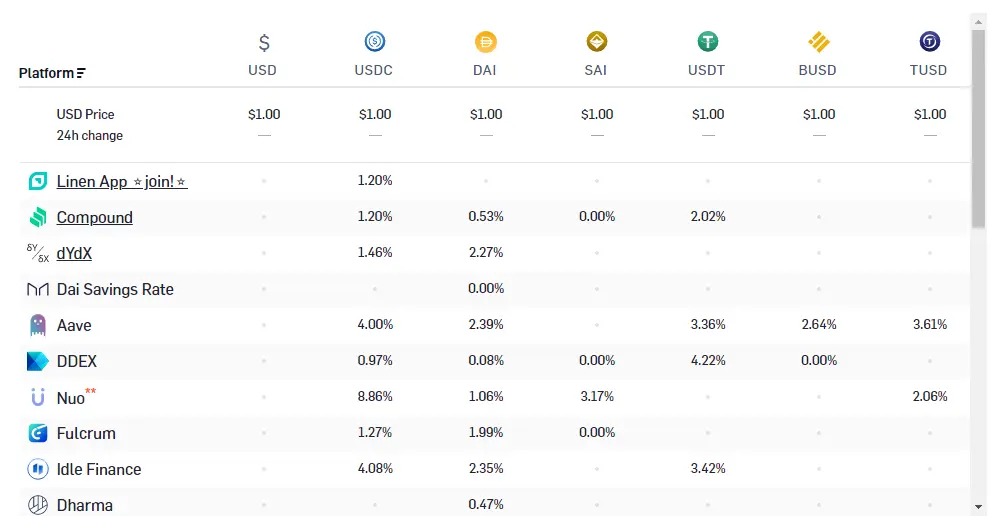
Task: Click the 24h change row label
Action: [90, 135]
